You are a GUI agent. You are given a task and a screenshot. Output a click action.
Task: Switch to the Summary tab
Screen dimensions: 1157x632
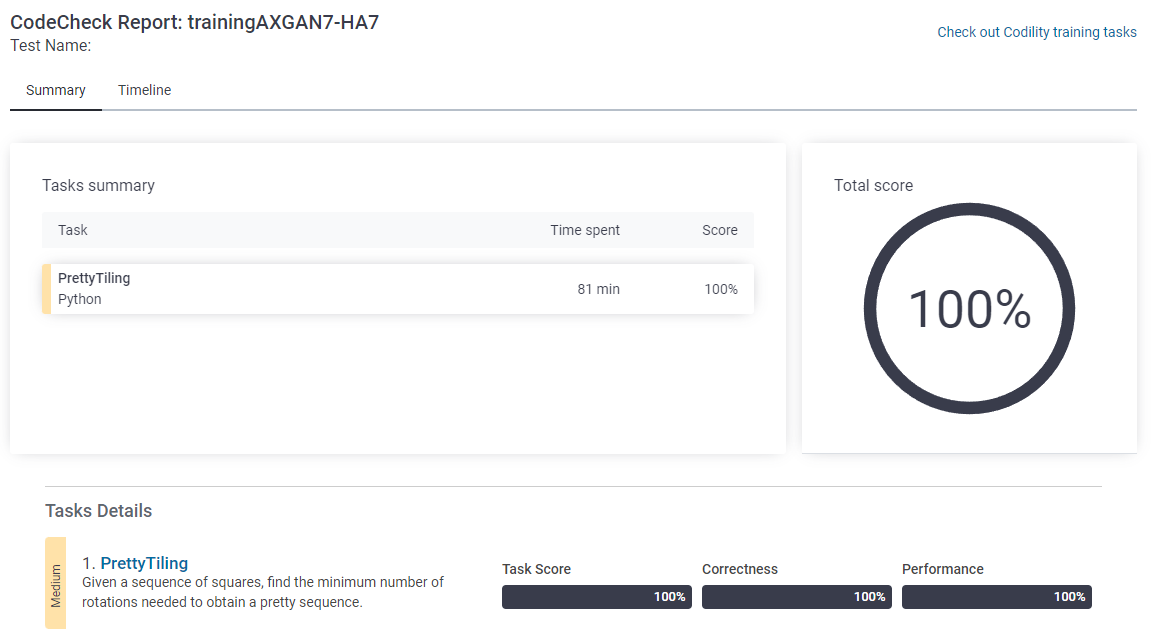point(56,90)
